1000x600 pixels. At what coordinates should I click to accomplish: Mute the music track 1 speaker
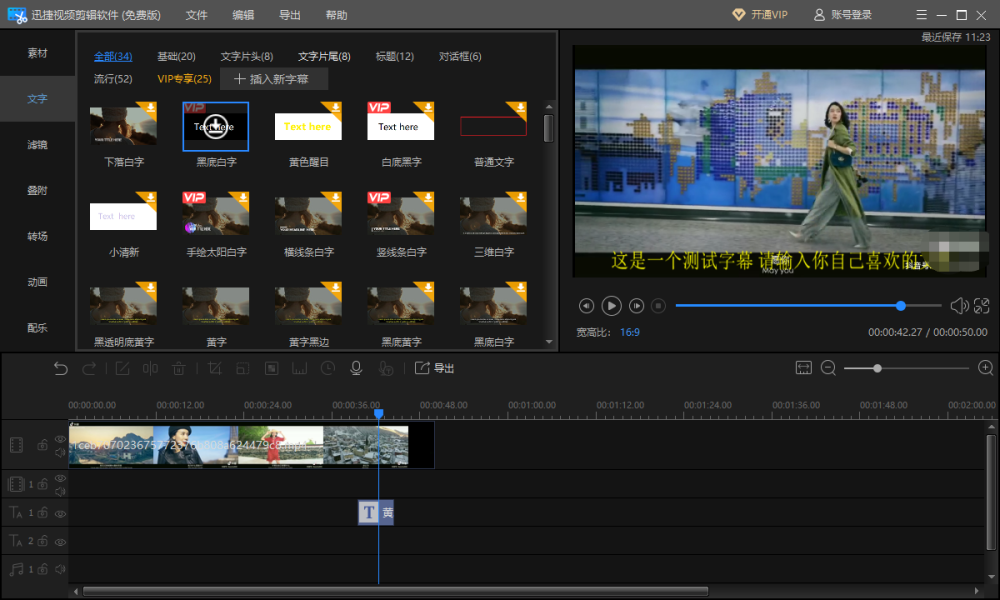pyautogui.click(x=60, y=569)
